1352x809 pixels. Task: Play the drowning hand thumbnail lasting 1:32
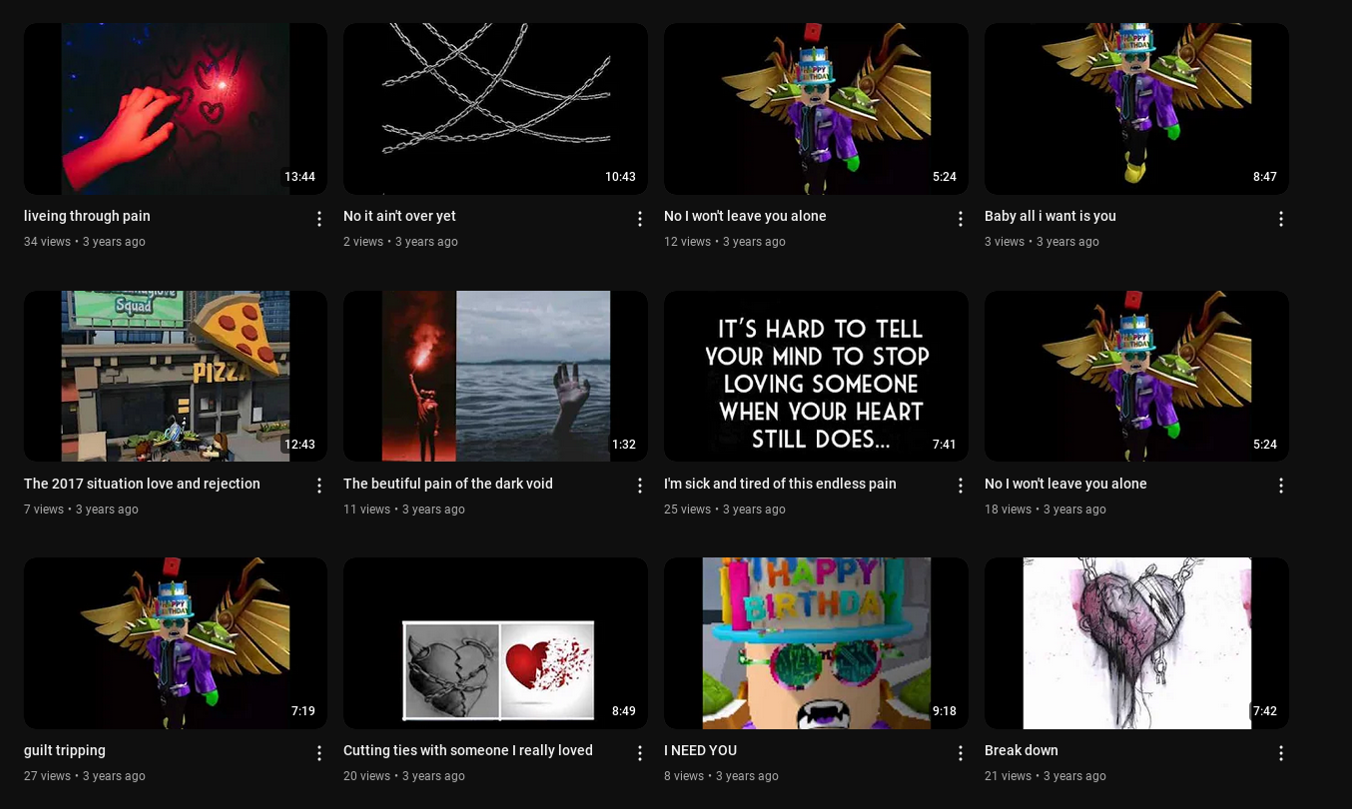click(495, 376)
